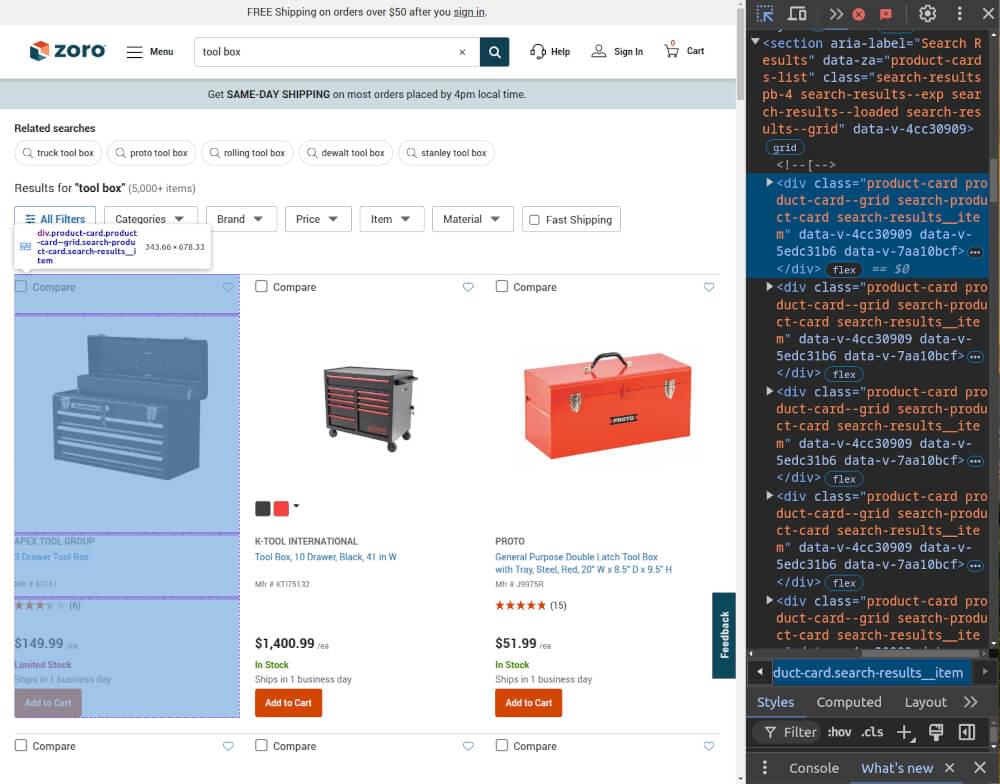Open the Console tab in DevTools

[x=813, y=768]
